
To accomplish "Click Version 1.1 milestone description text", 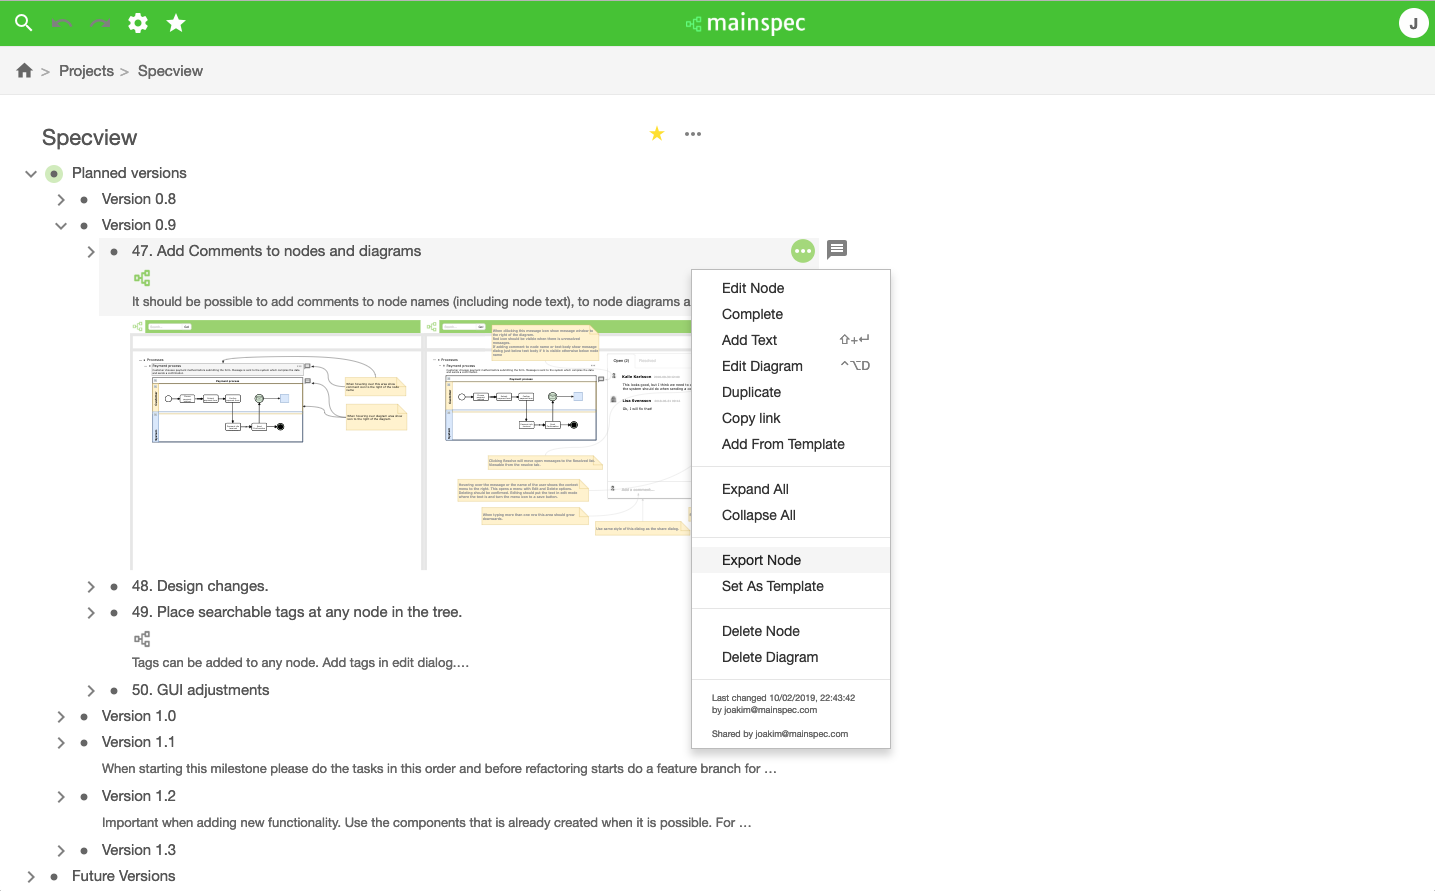I will (439, 768).
